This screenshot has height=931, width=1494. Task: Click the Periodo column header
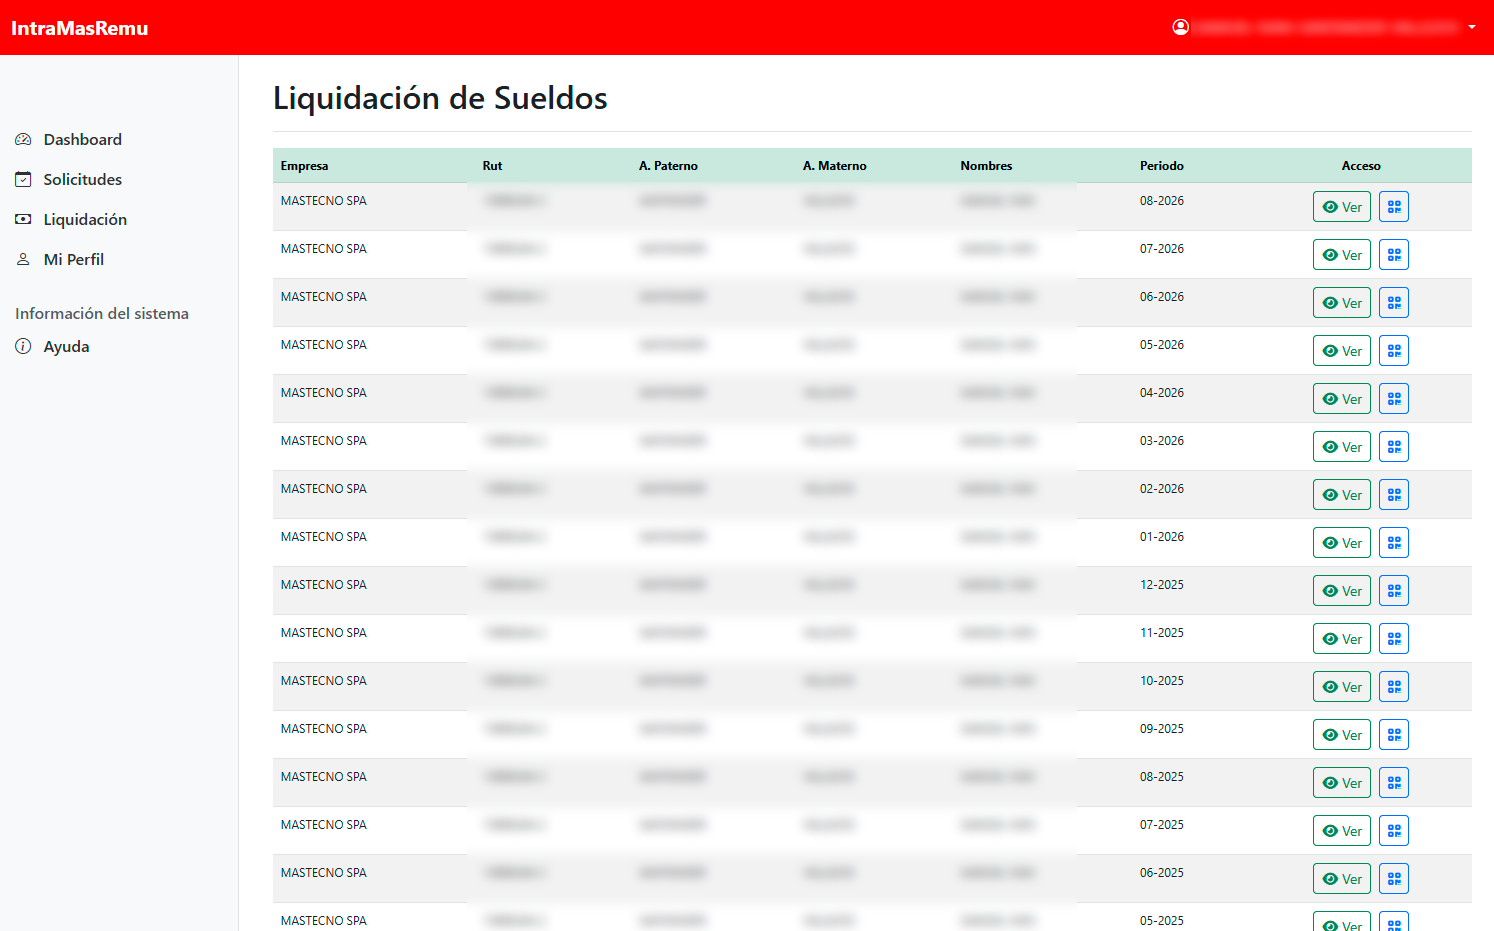click(1162, 166)
